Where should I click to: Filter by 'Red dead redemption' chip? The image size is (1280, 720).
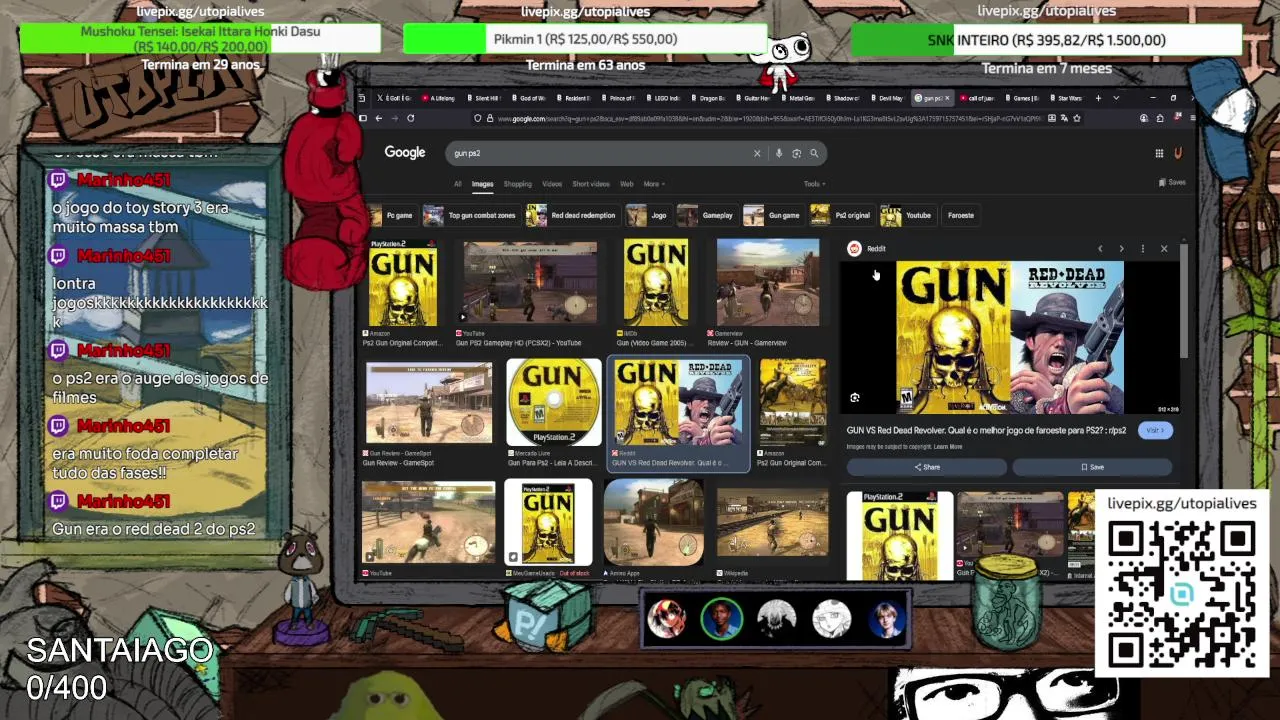pos(573,215)
